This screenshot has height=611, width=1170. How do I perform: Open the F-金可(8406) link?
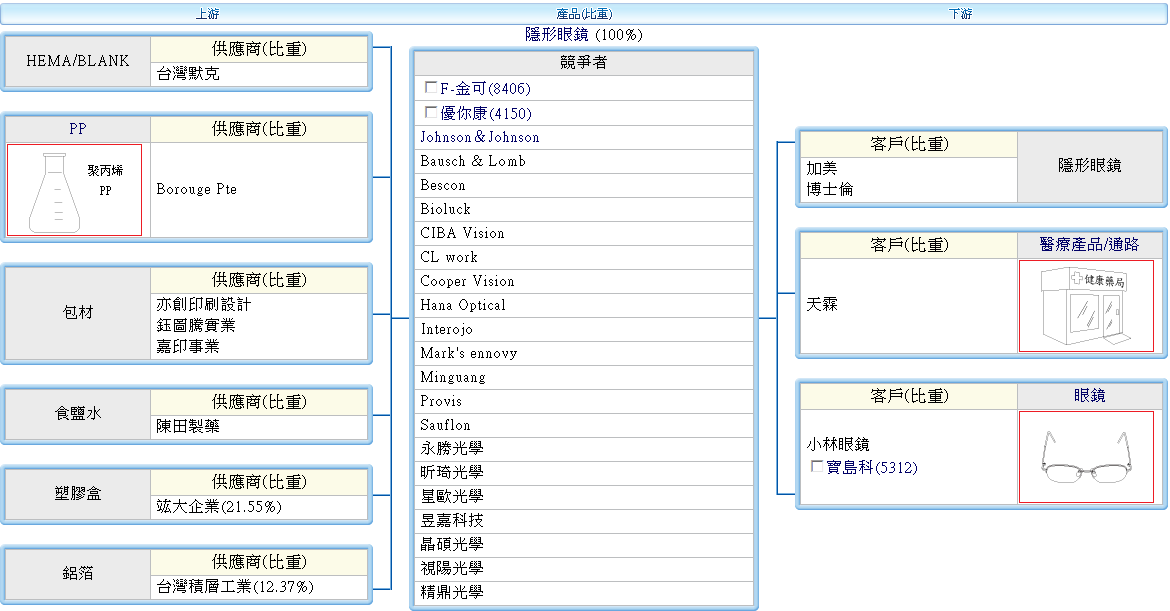pos(485,89)
